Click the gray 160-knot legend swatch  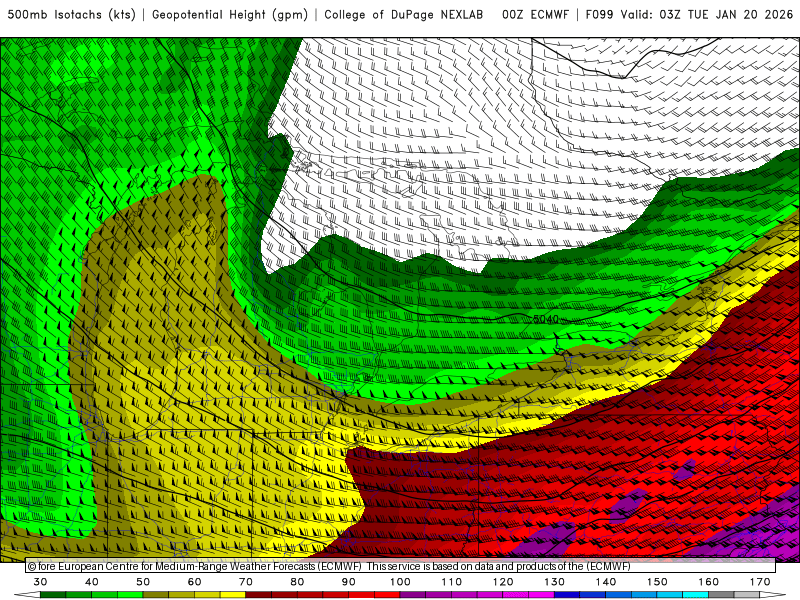[x=721, y=595]
